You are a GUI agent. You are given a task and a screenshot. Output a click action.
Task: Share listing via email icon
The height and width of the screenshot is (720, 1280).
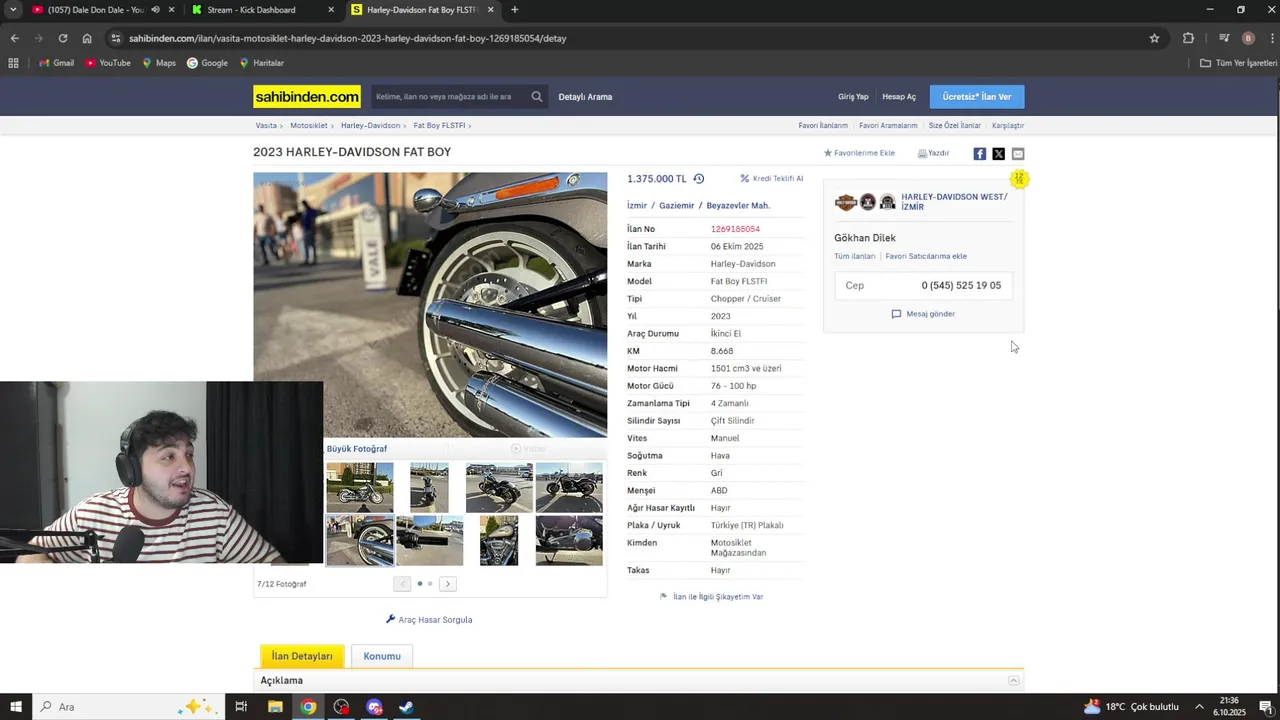coord(1018,154)
